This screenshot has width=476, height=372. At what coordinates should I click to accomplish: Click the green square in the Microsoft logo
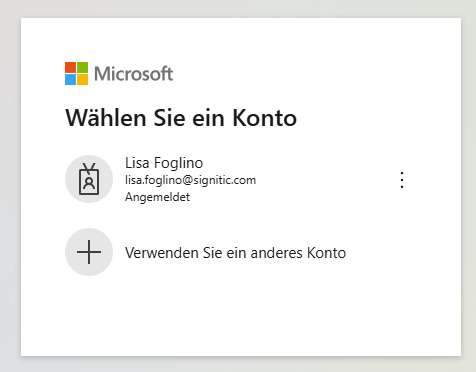pos(83,67)
